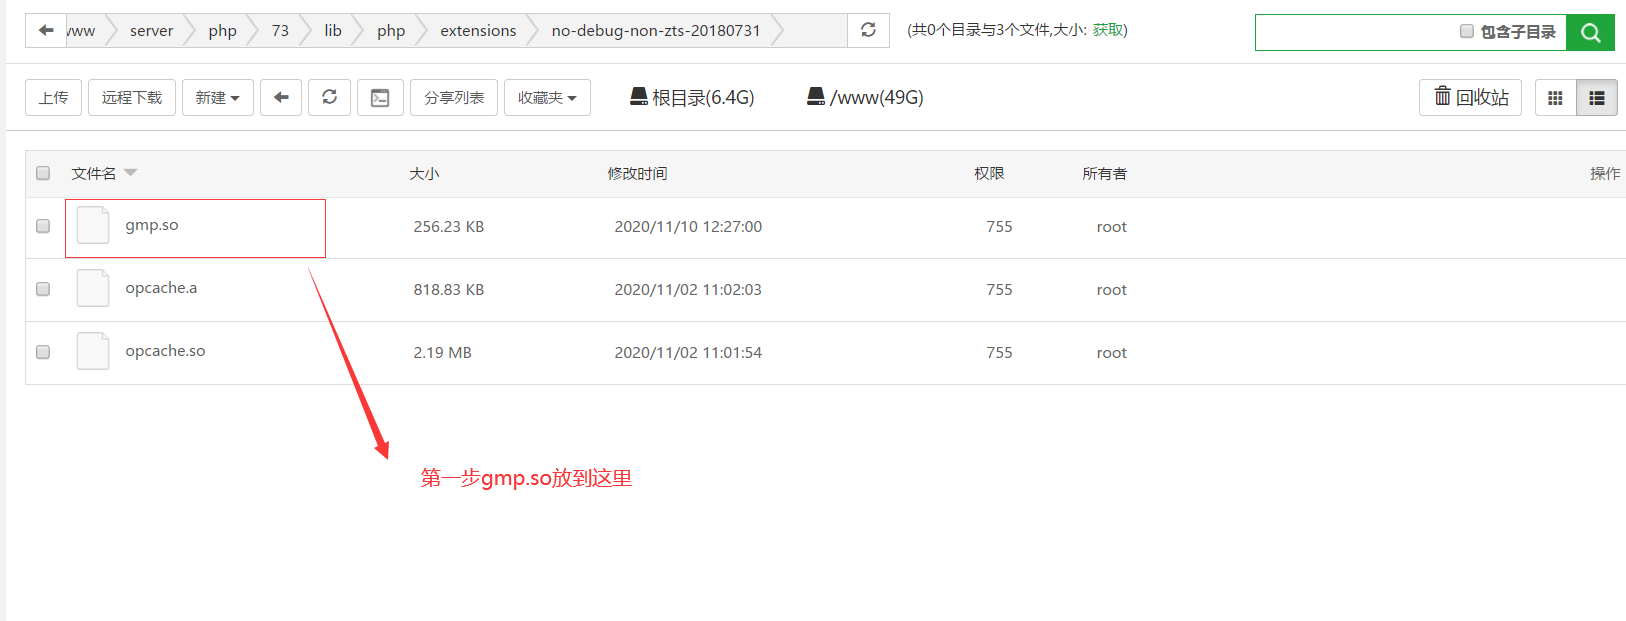1626x621 pixels.
Task: Sort by file name arrow
Action: (130, 173)
